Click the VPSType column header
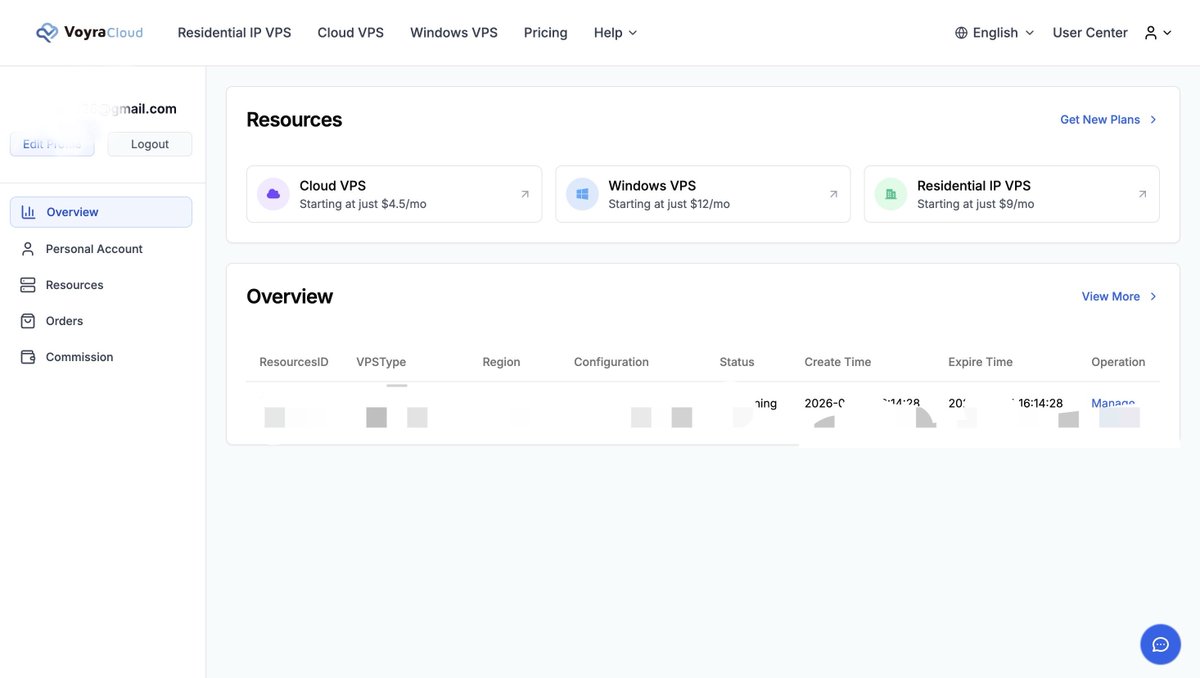The width and height of the screenshot is (1200, 678). click(381, 362)
